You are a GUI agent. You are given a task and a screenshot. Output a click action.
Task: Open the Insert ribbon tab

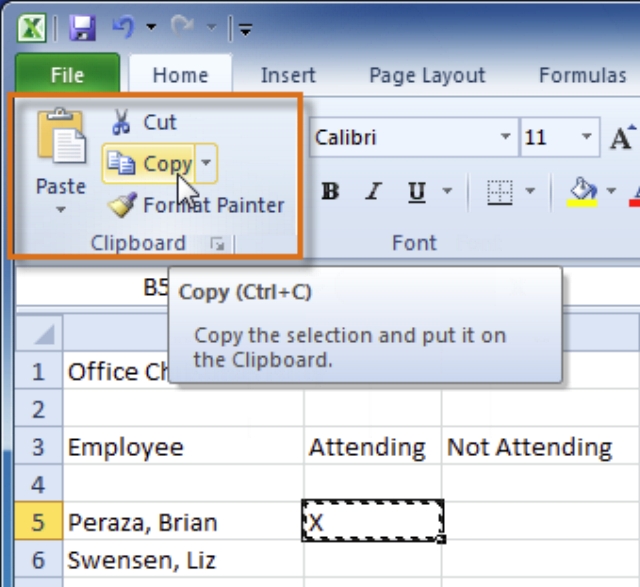tap(288, 75)
